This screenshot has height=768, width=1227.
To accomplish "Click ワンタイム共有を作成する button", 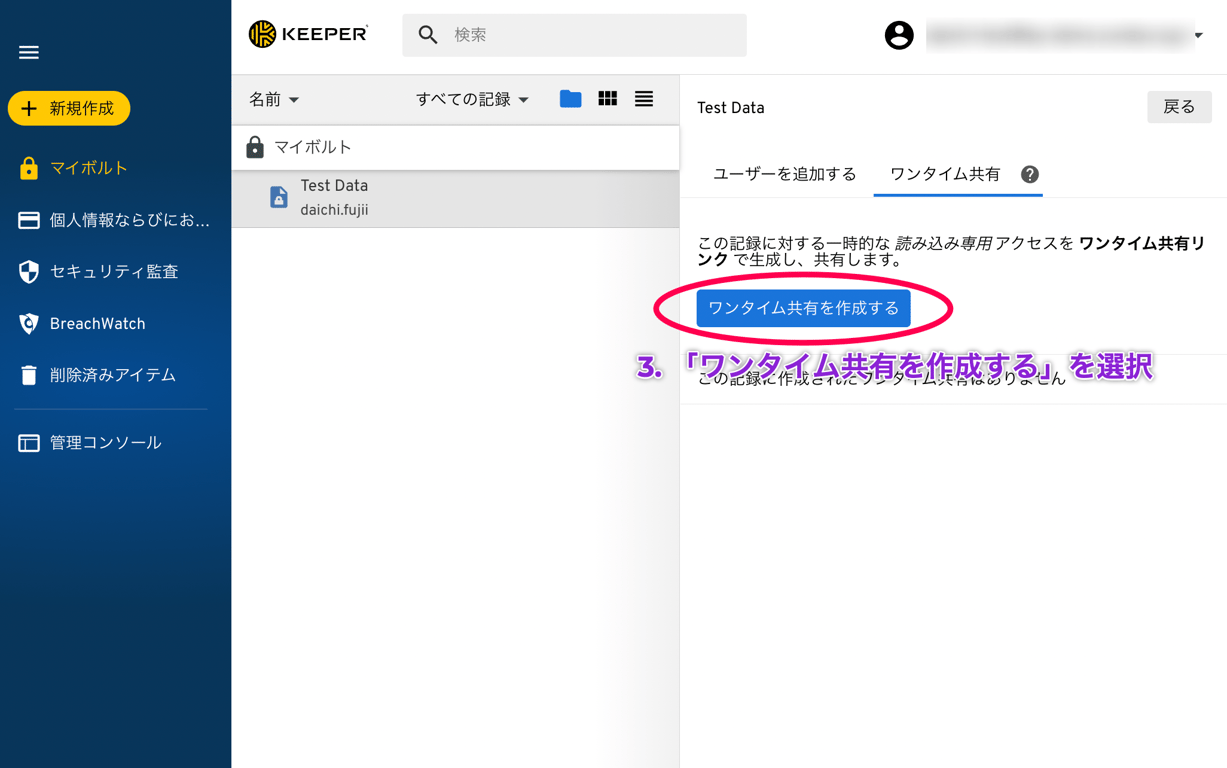I will point(802,309).
